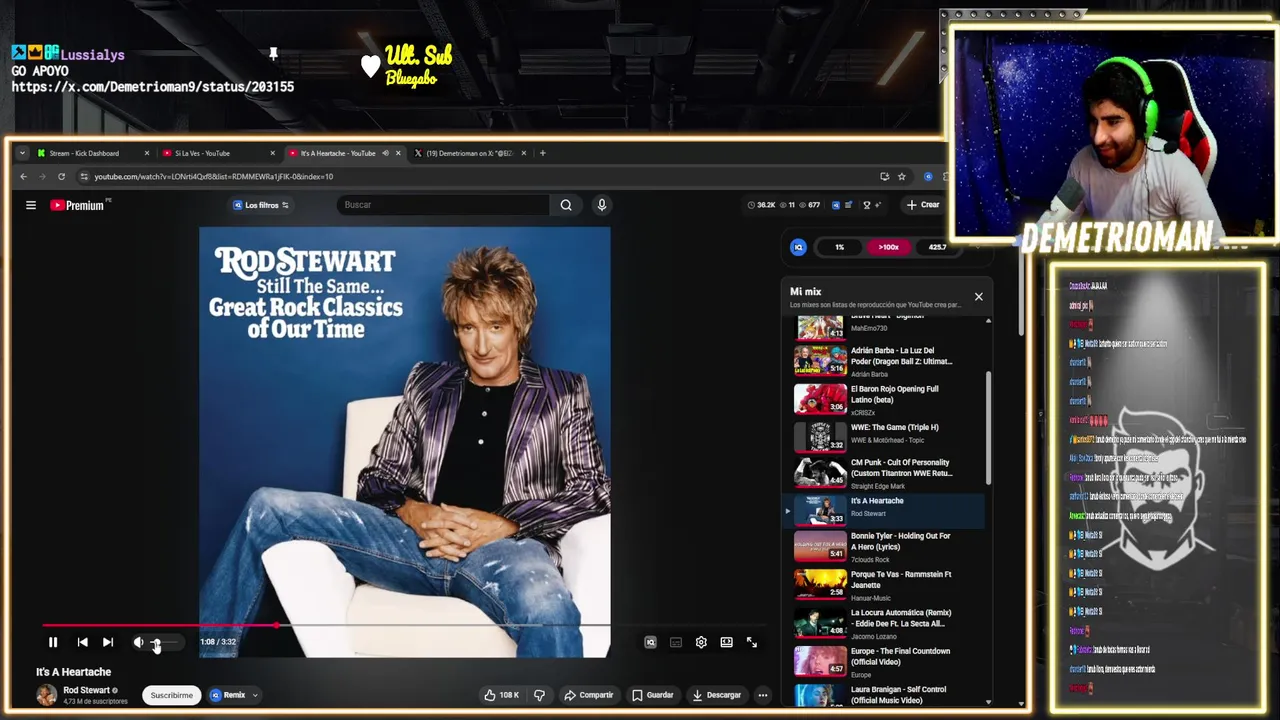The image size is (1280, 720).
Task: Click the Remix button
Action: click(x=228, y=695)
